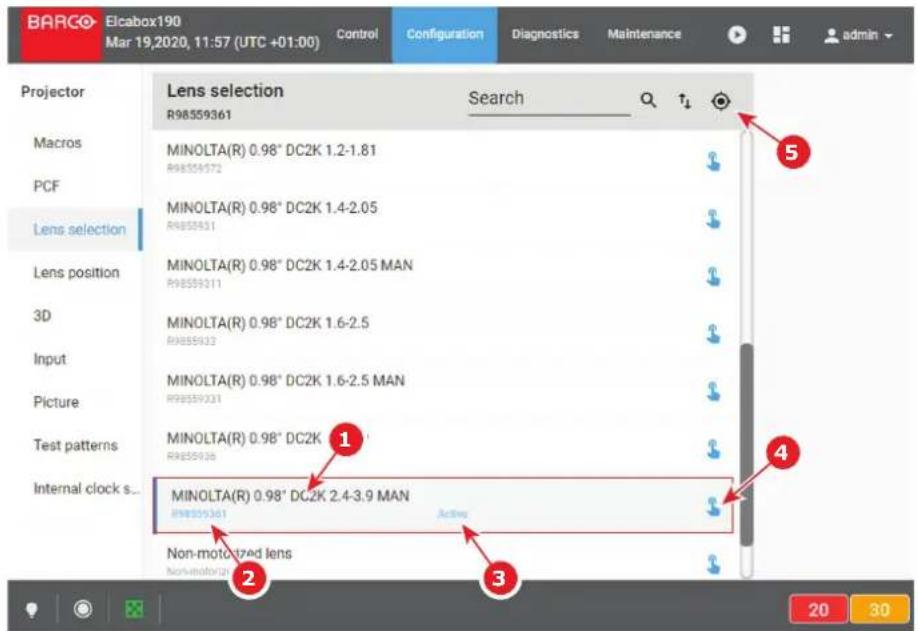Screen dimensions: 918x631
Task: Click the play circle icon in header
Action: coord(737,35)
